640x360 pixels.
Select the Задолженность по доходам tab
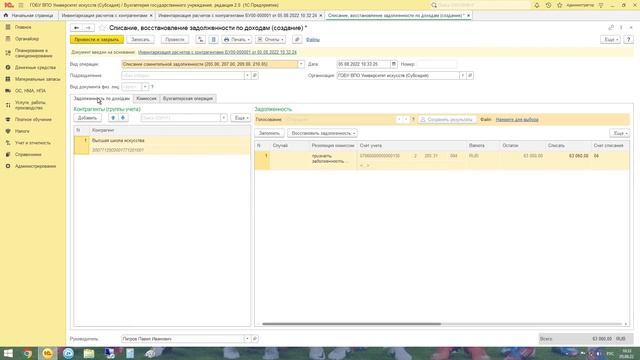(102, 99)
